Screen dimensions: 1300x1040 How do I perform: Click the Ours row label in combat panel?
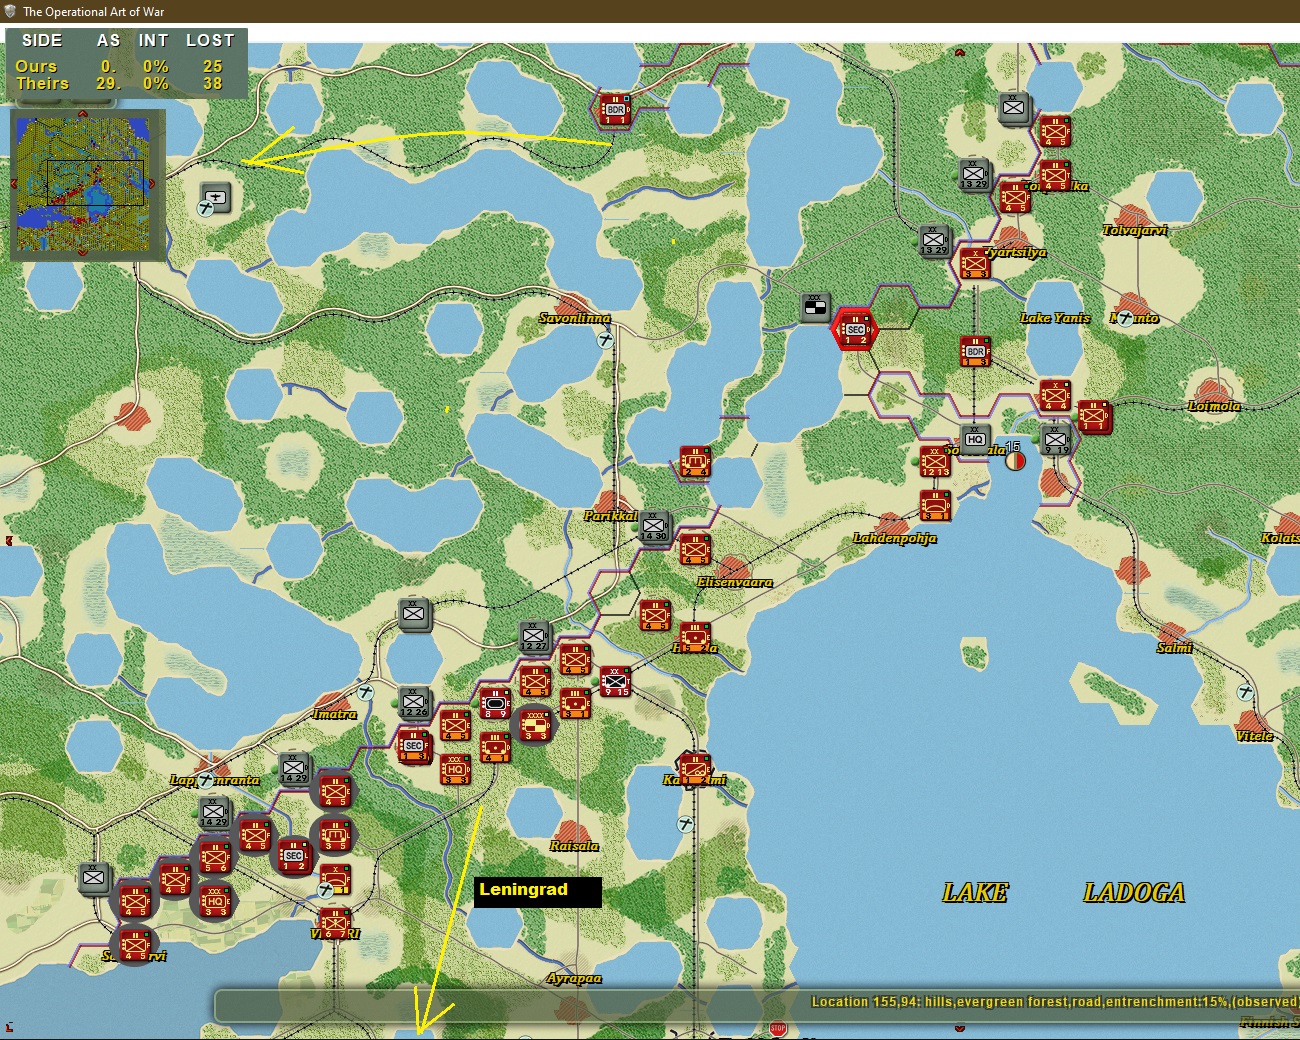[36, 66]
